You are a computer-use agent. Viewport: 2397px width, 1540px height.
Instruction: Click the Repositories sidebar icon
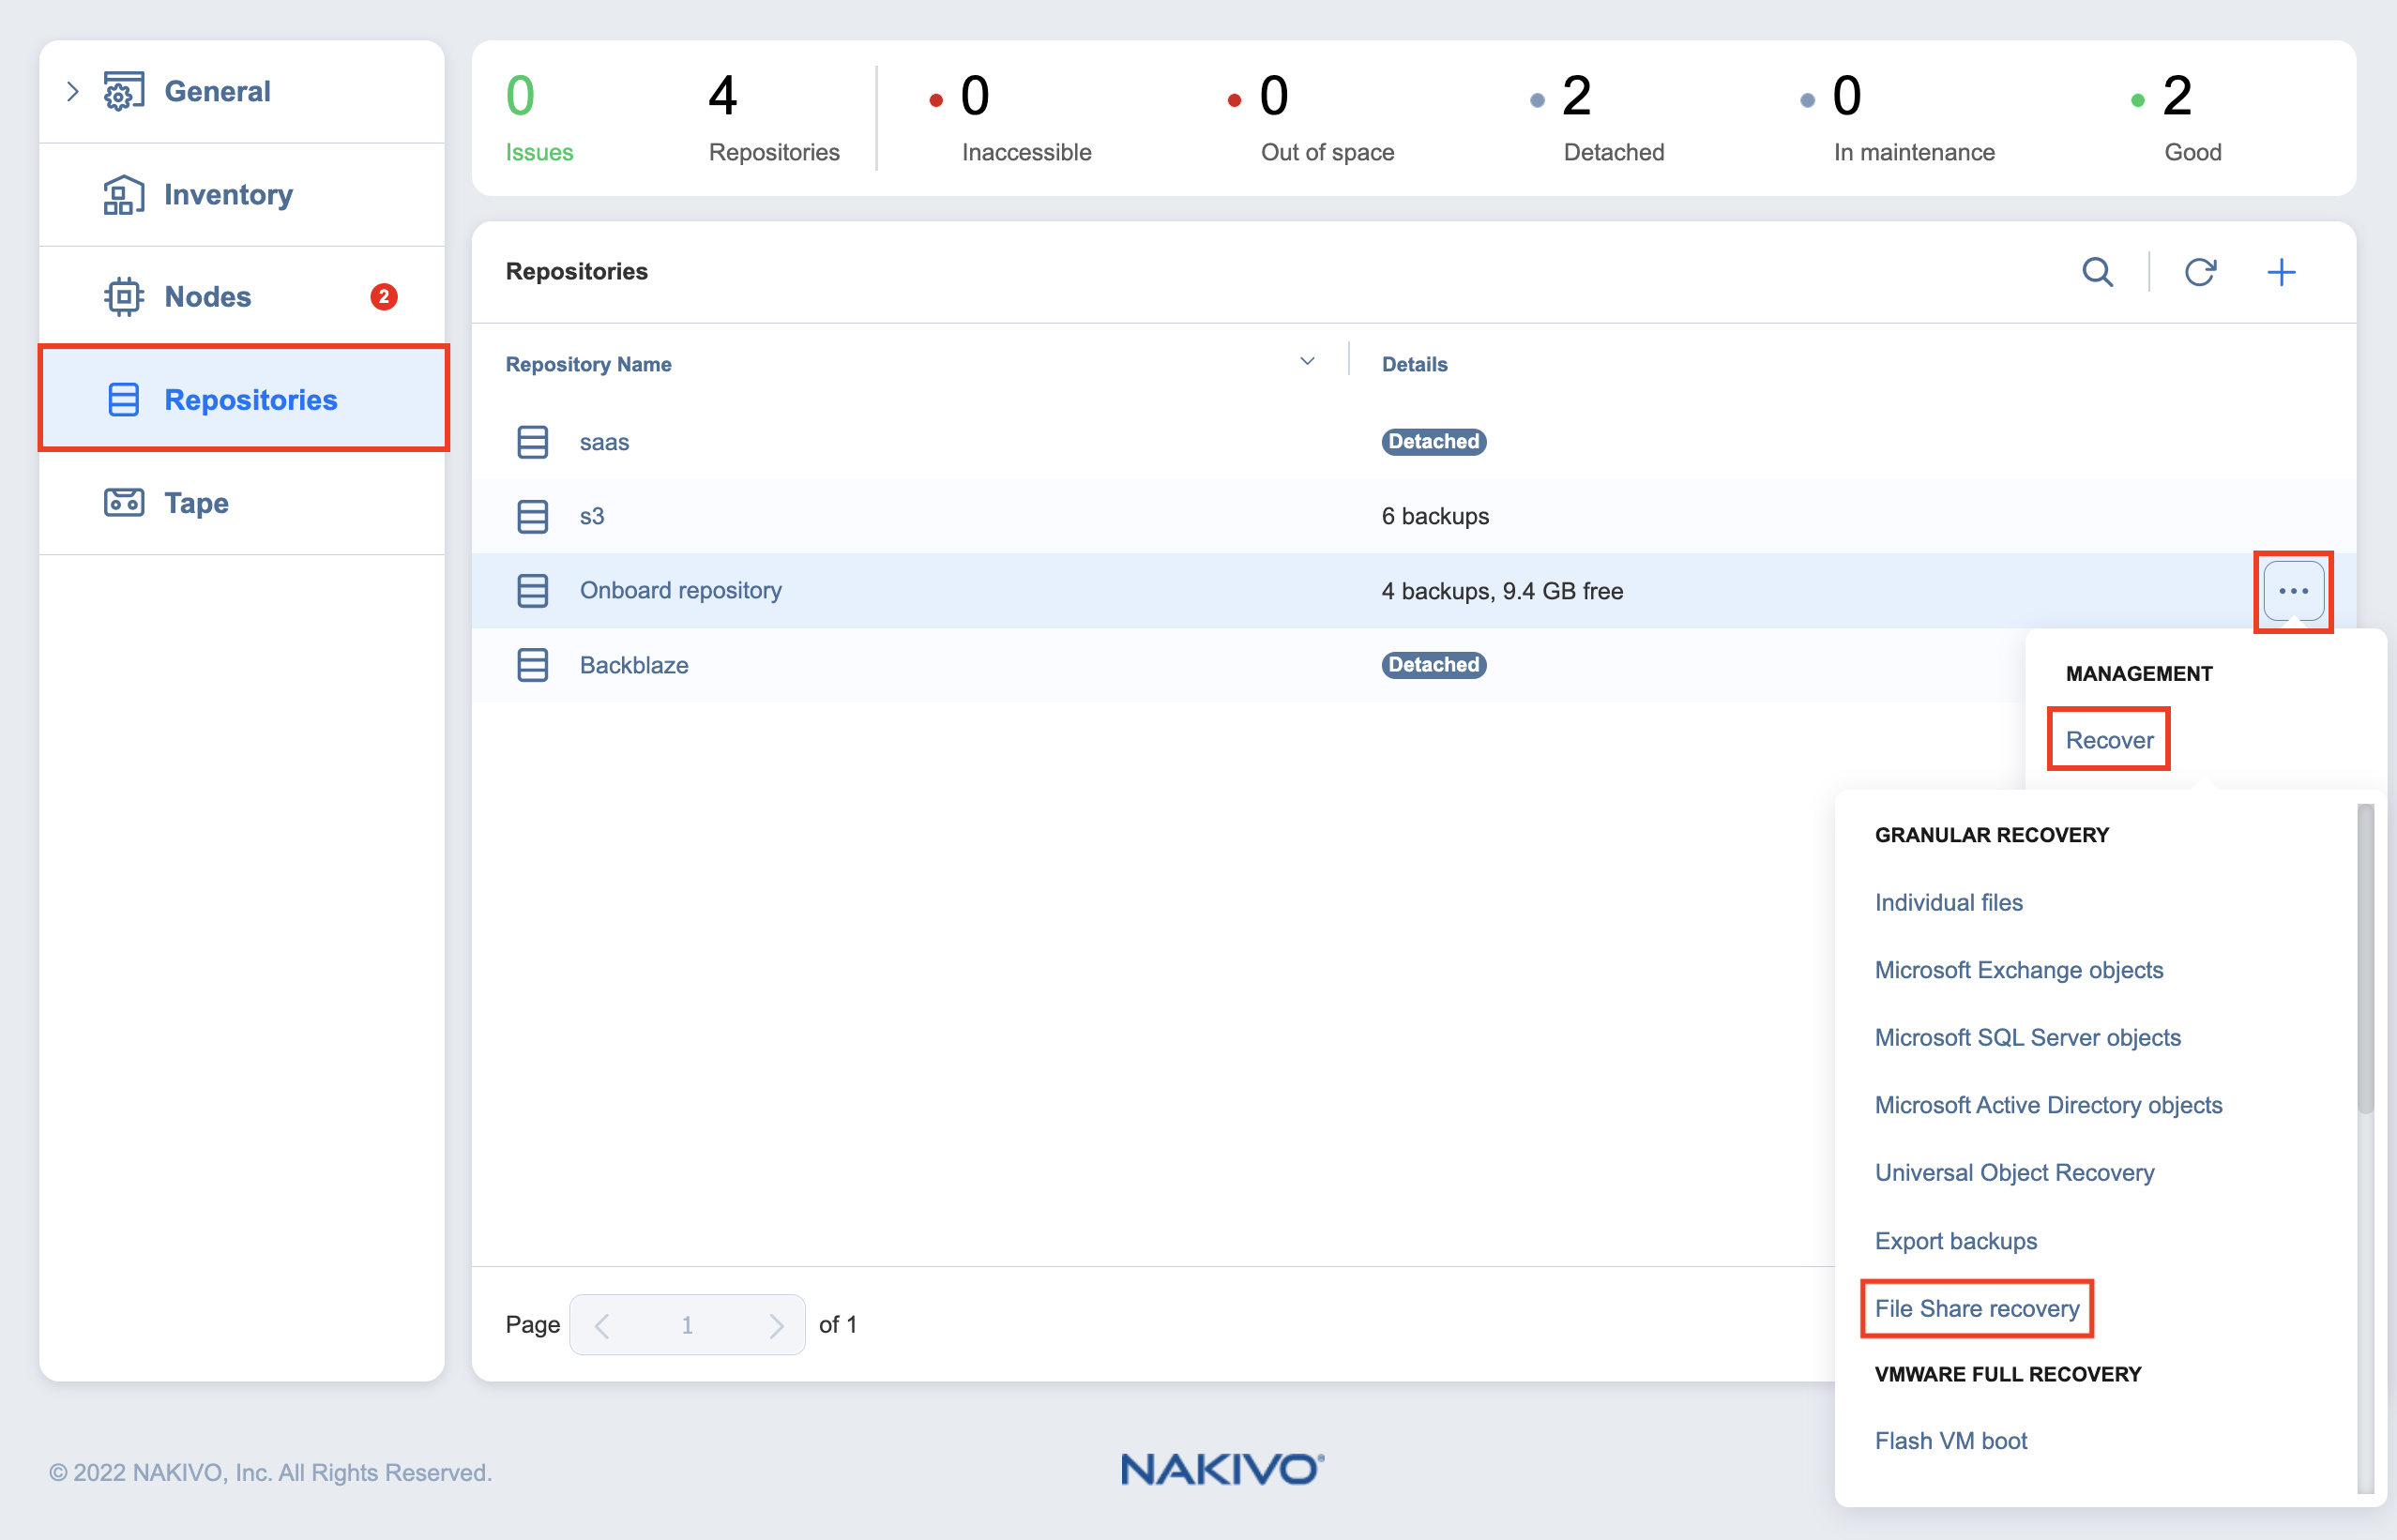pyautogui.click(x=124, y=400)
